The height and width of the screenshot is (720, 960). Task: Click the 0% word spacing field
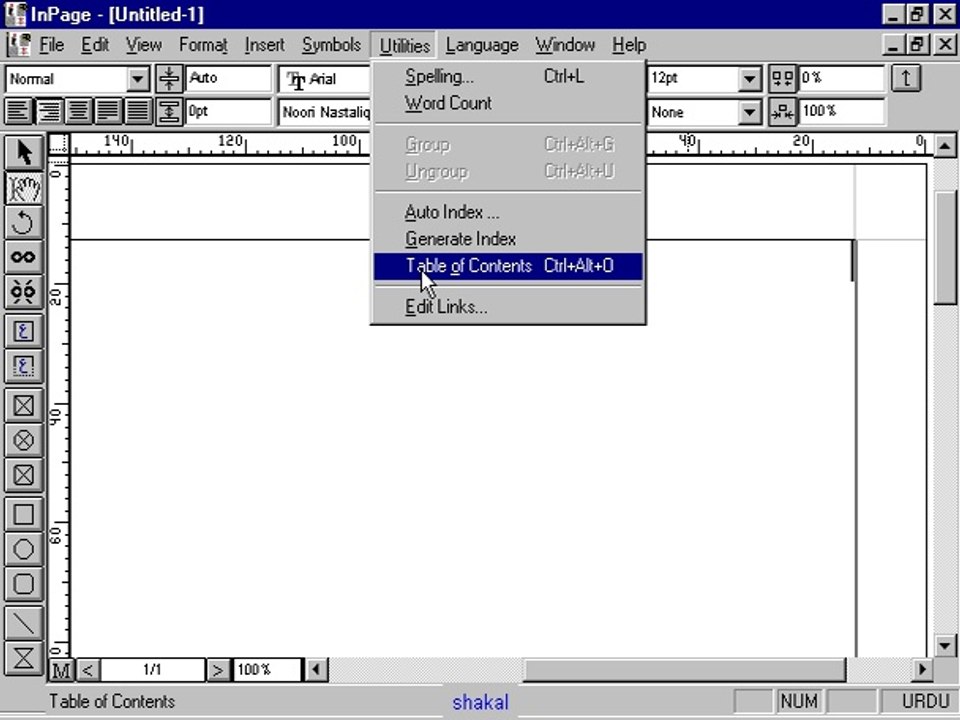pos(841,78)
